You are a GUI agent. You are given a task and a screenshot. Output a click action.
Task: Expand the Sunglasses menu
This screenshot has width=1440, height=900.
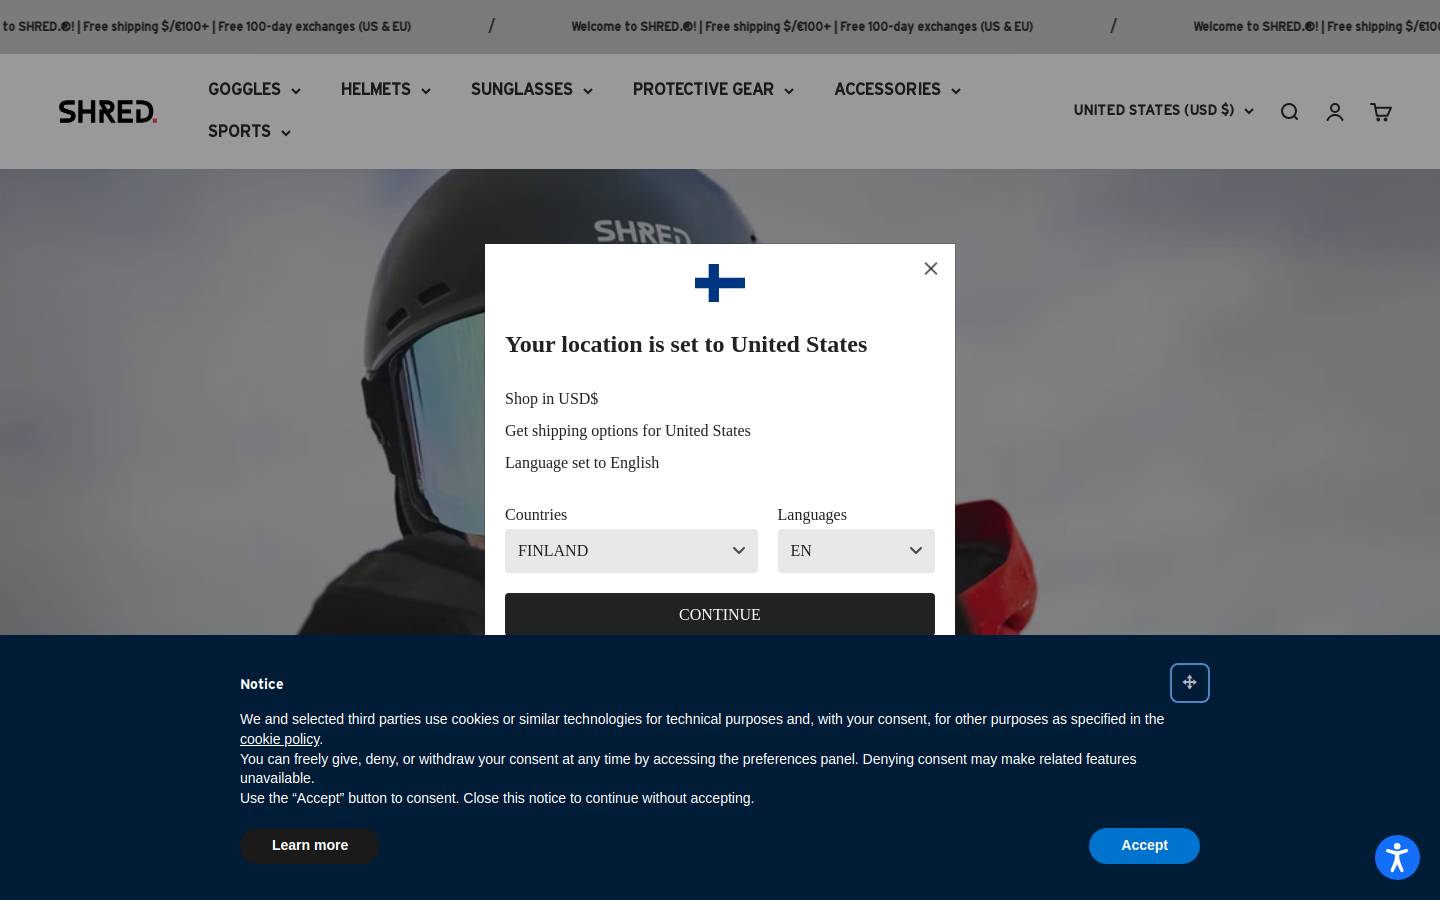(x=532, y=90)
